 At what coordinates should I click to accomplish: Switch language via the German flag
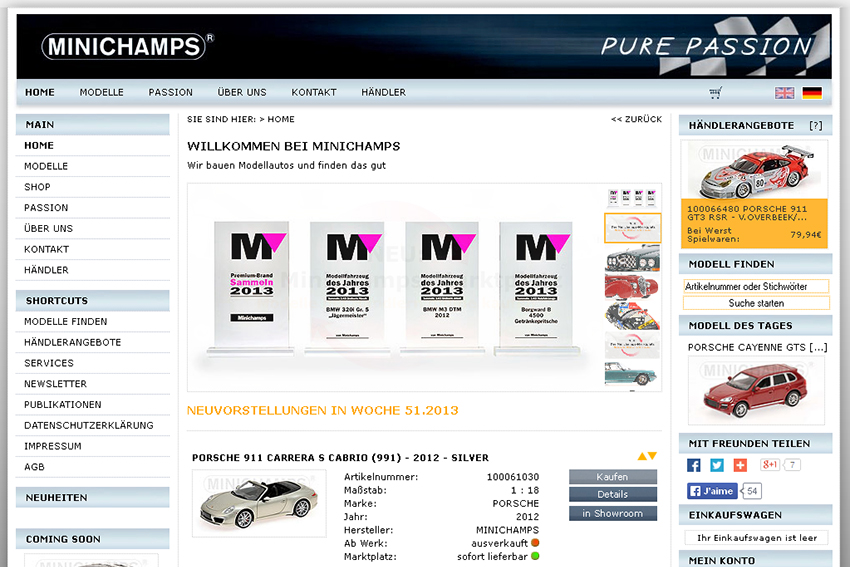[812, 93]
